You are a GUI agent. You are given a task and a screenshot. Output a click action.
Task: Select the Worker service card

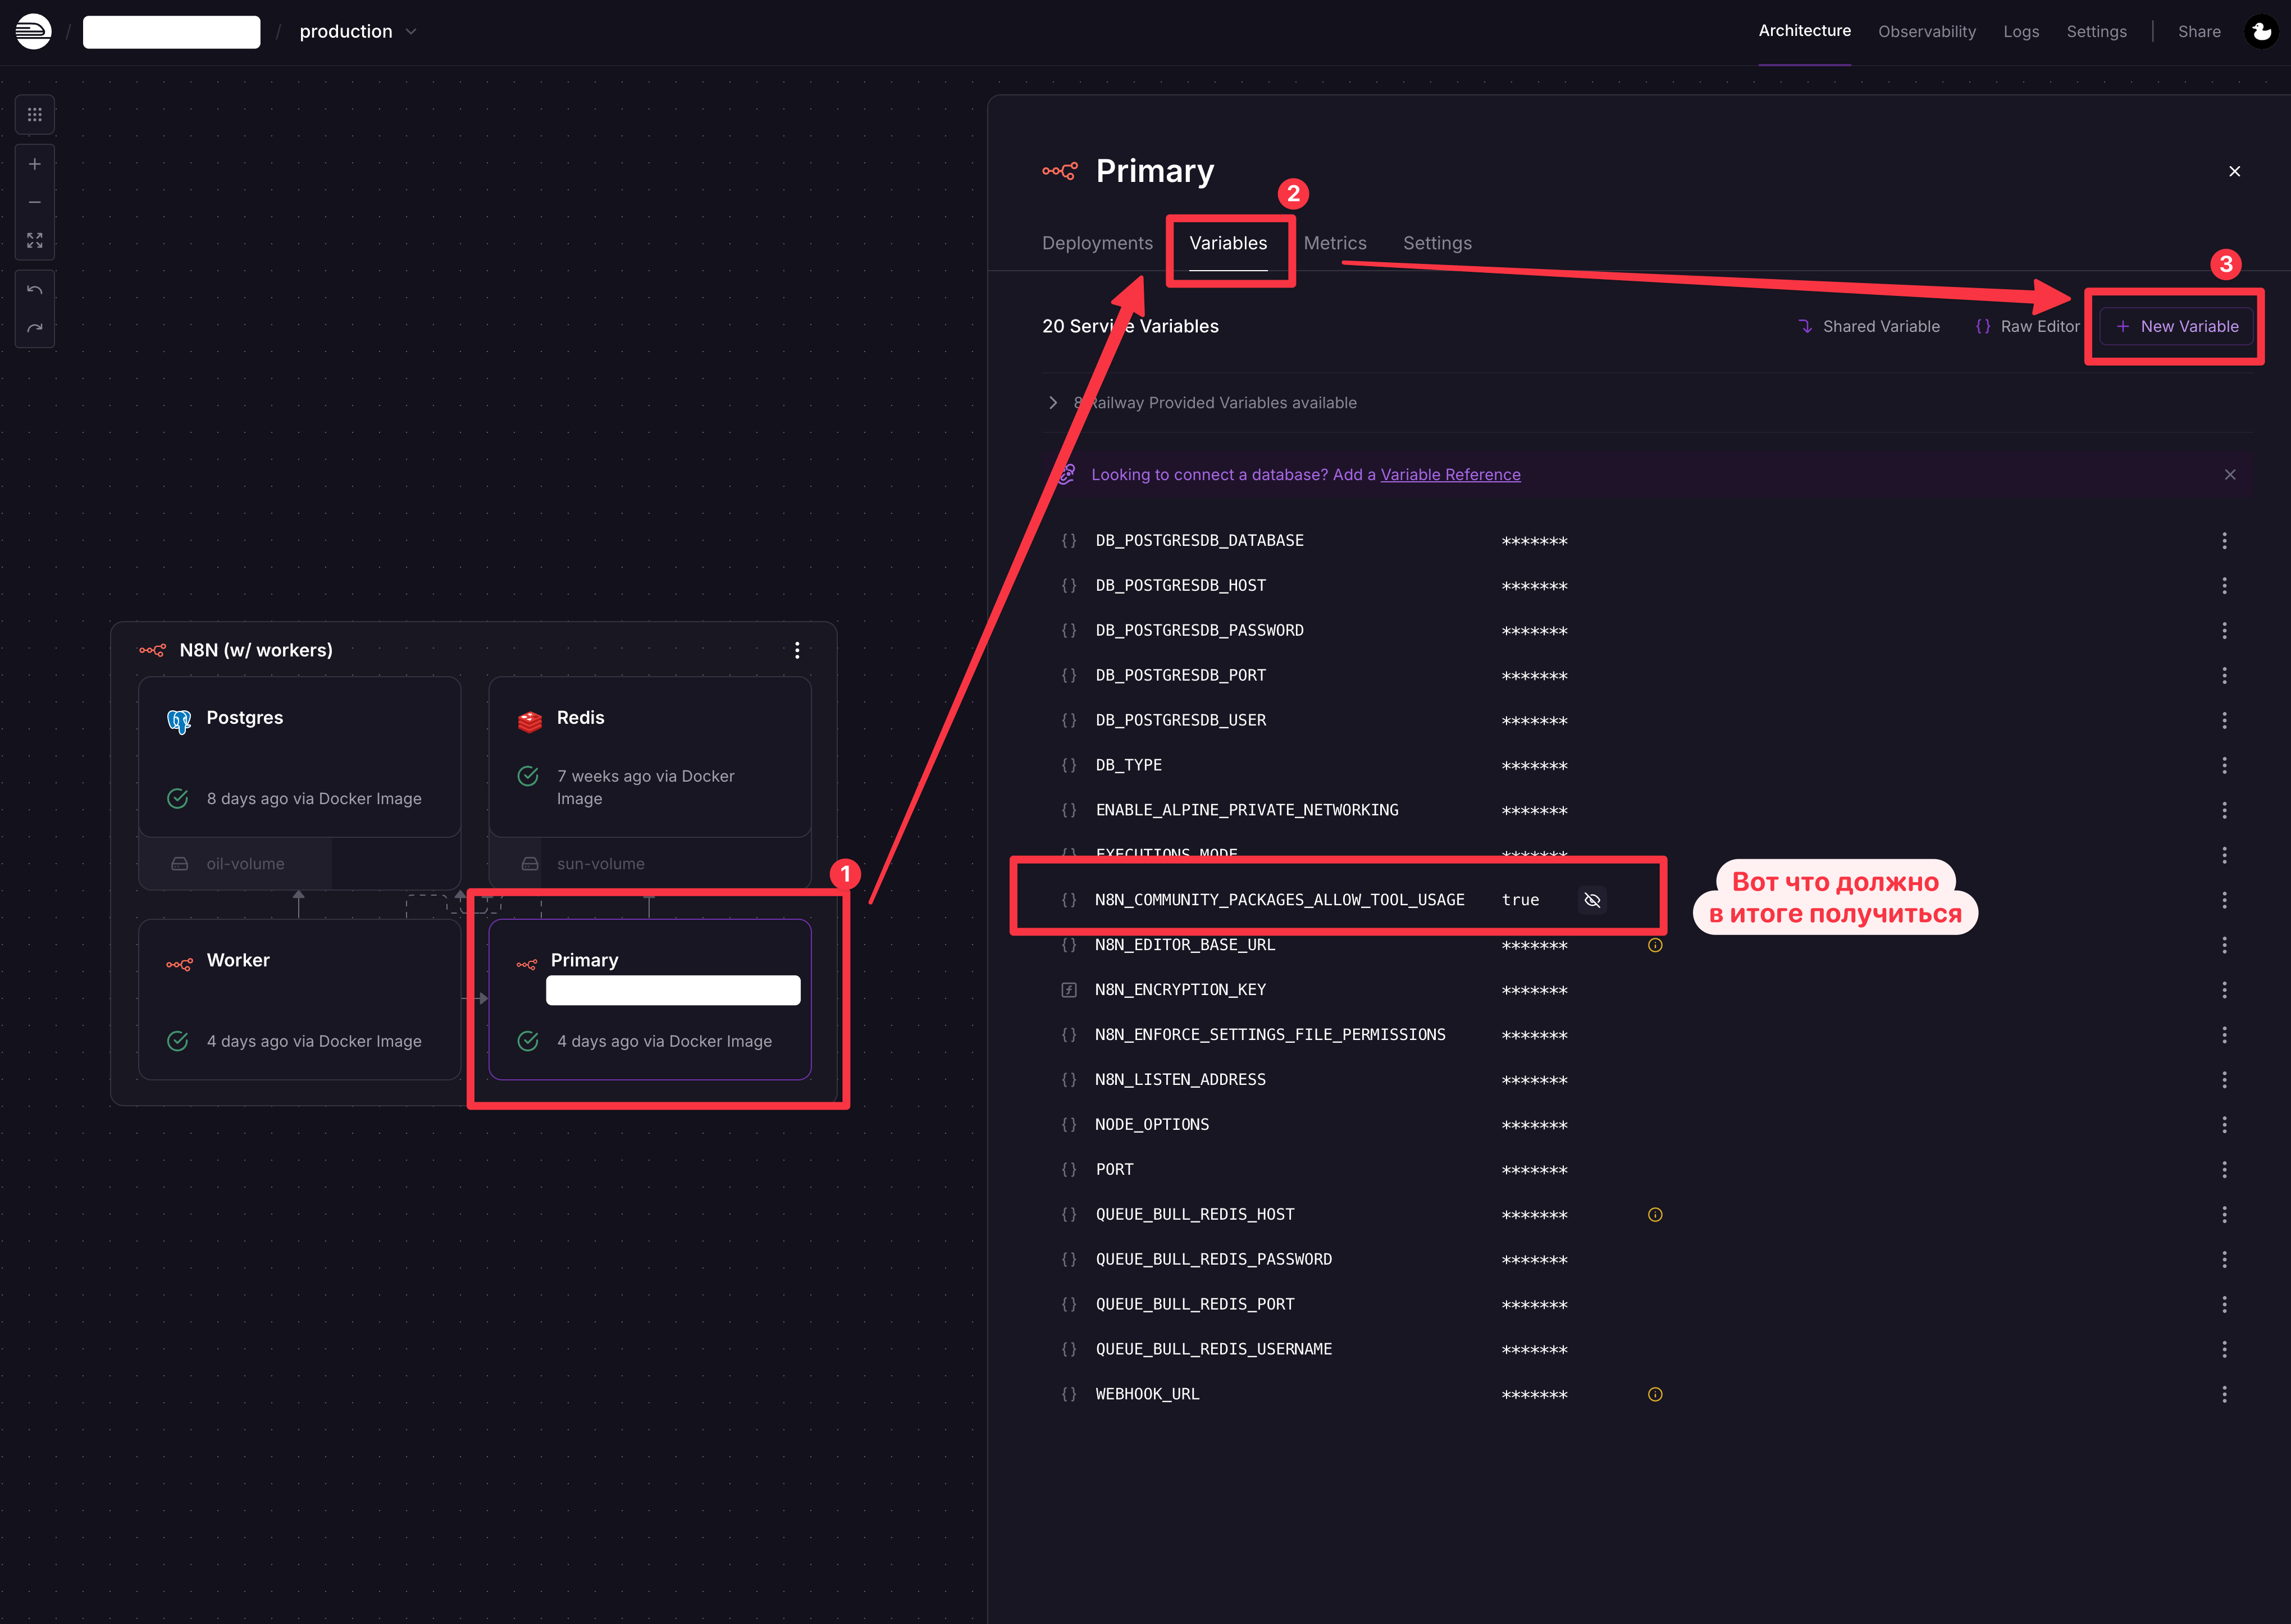click(299, 999)
